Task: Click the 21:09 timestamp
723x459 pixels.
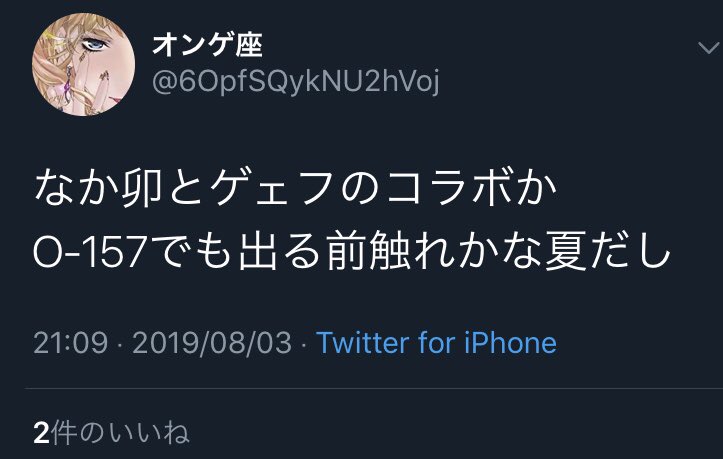Action: click(x=71, y=343)
